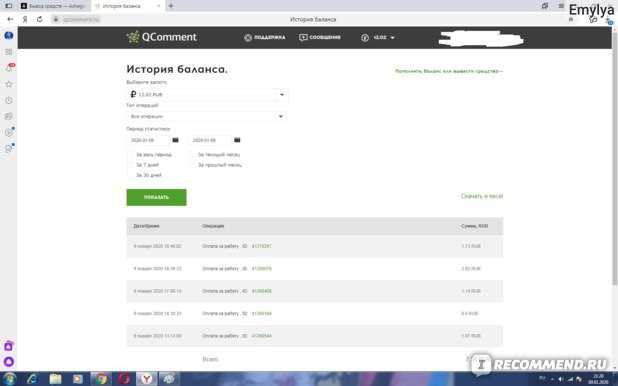The height and width of the screenshot is (386, 618).
Task: Select the 'За весь период' option
Action: [x=153, y=155]
